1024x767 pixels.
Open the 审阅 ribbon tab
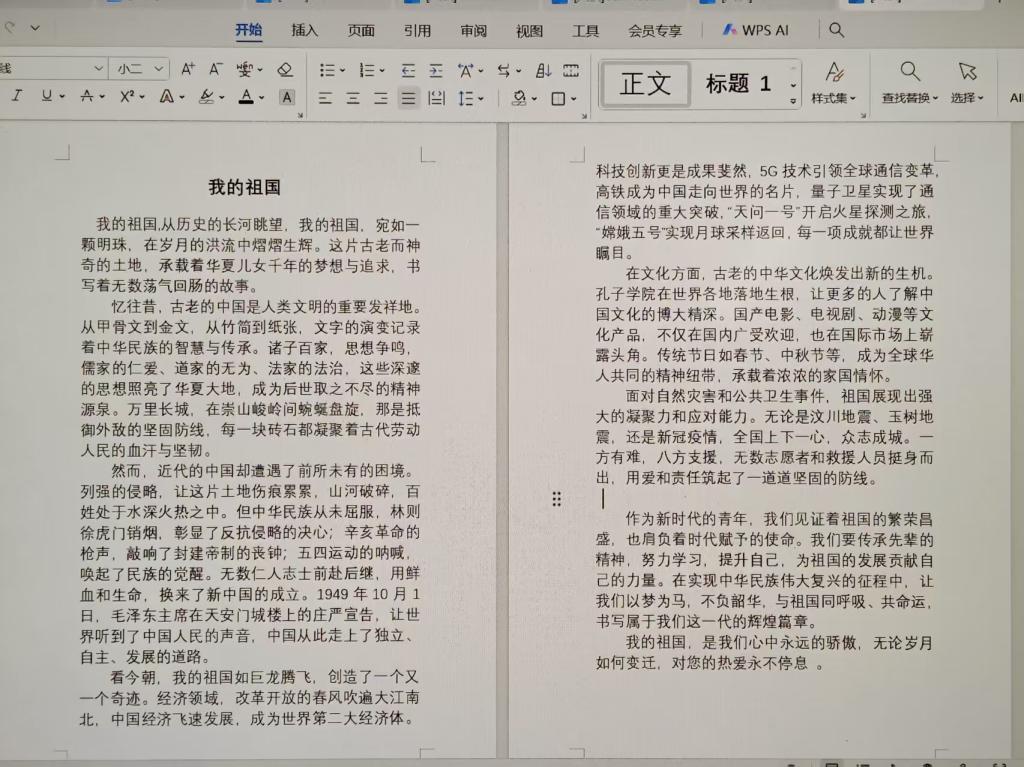pos(473,30)
